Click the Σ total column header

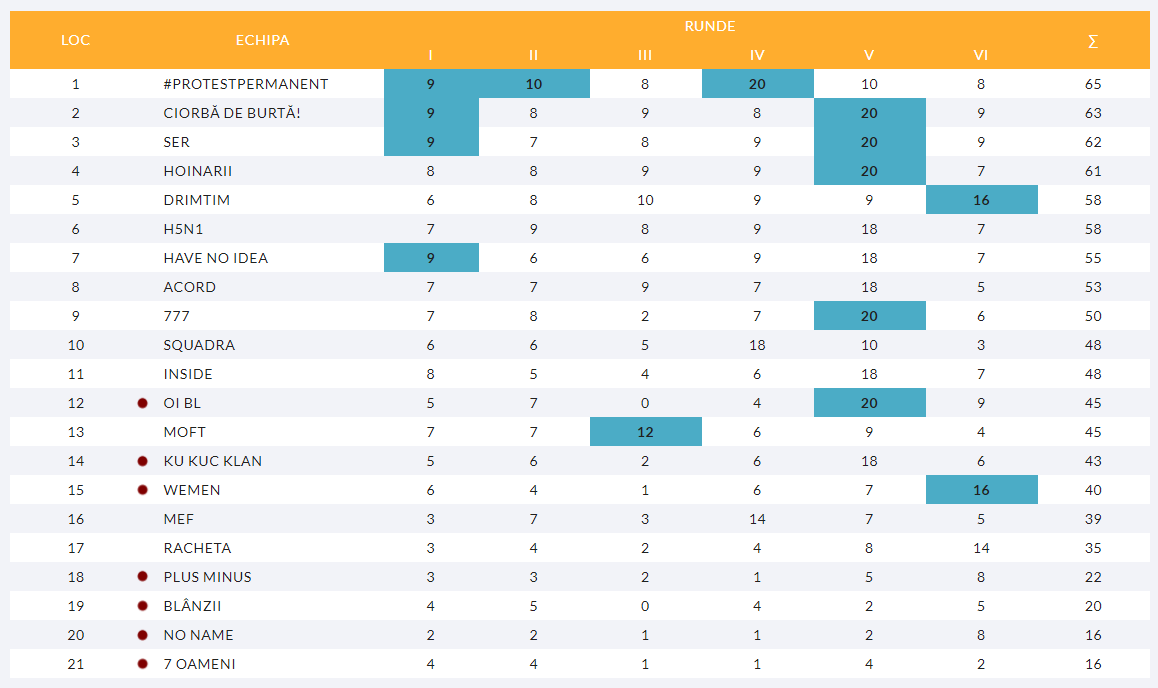click(x=1093, y=41)
